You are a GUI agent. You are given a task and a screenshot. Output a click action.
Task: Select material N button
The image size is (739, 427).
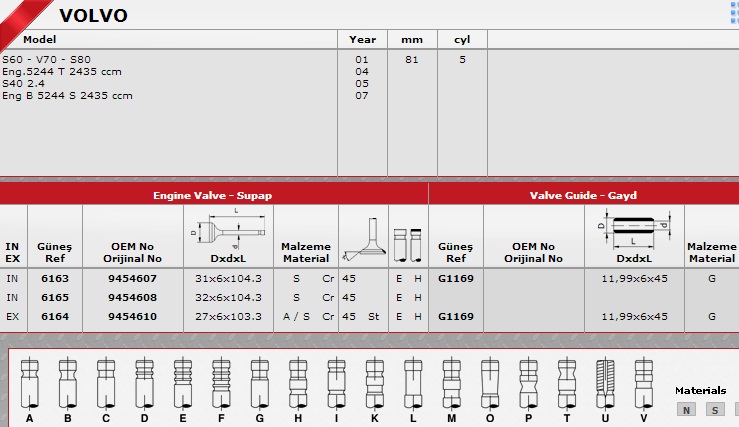[686, 409]
